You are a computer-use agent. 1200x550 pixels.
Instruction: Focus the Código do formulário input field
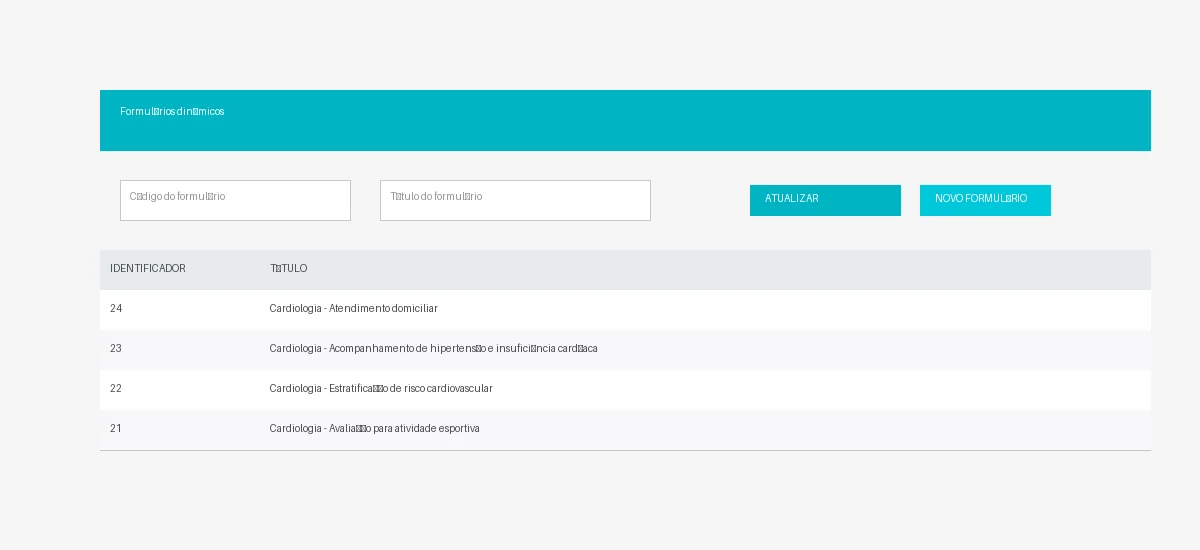point(235,200)
